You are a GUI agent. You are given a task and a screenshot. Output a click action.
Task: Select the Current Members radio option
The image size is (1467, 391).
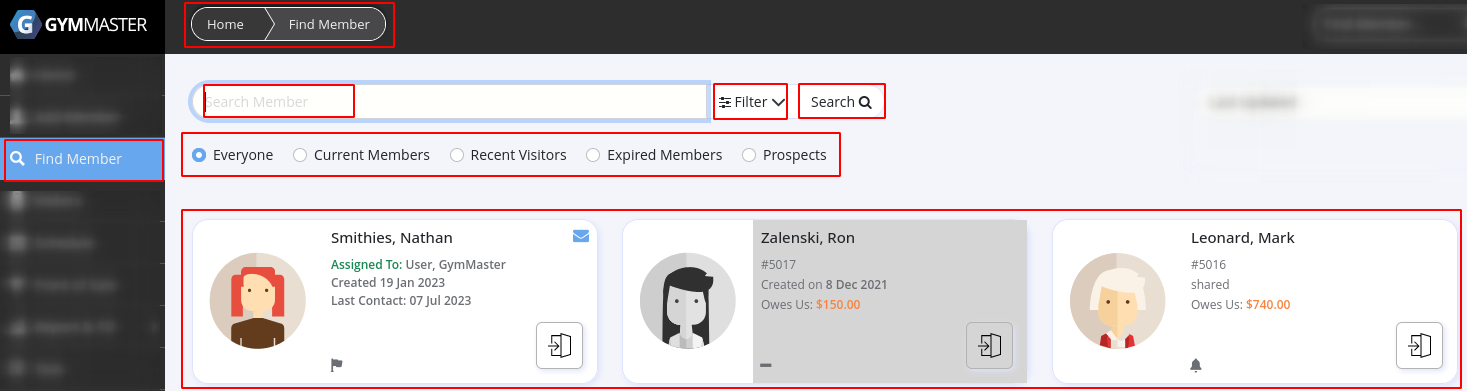coord(361,155)
